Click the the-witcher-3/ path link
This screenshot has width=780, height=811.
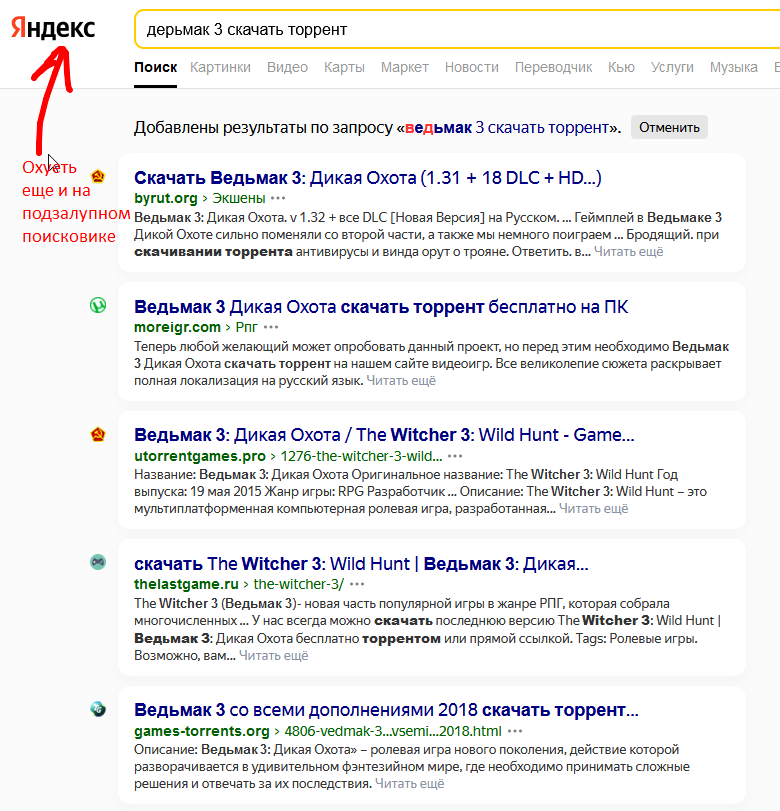pos(298,584)
